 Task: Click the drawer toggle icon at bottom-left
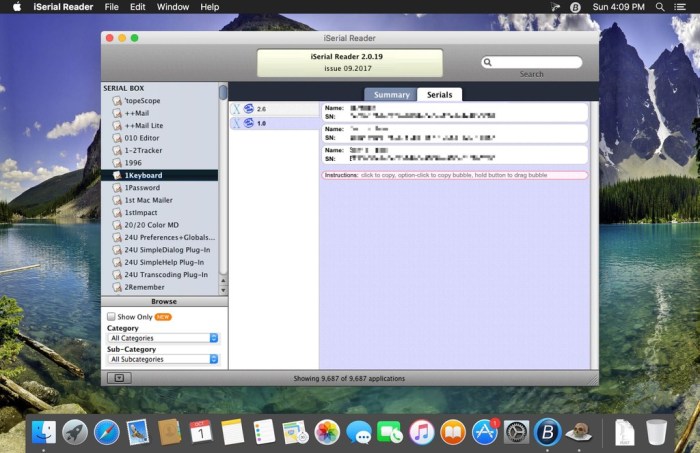[x=119, y=378]
